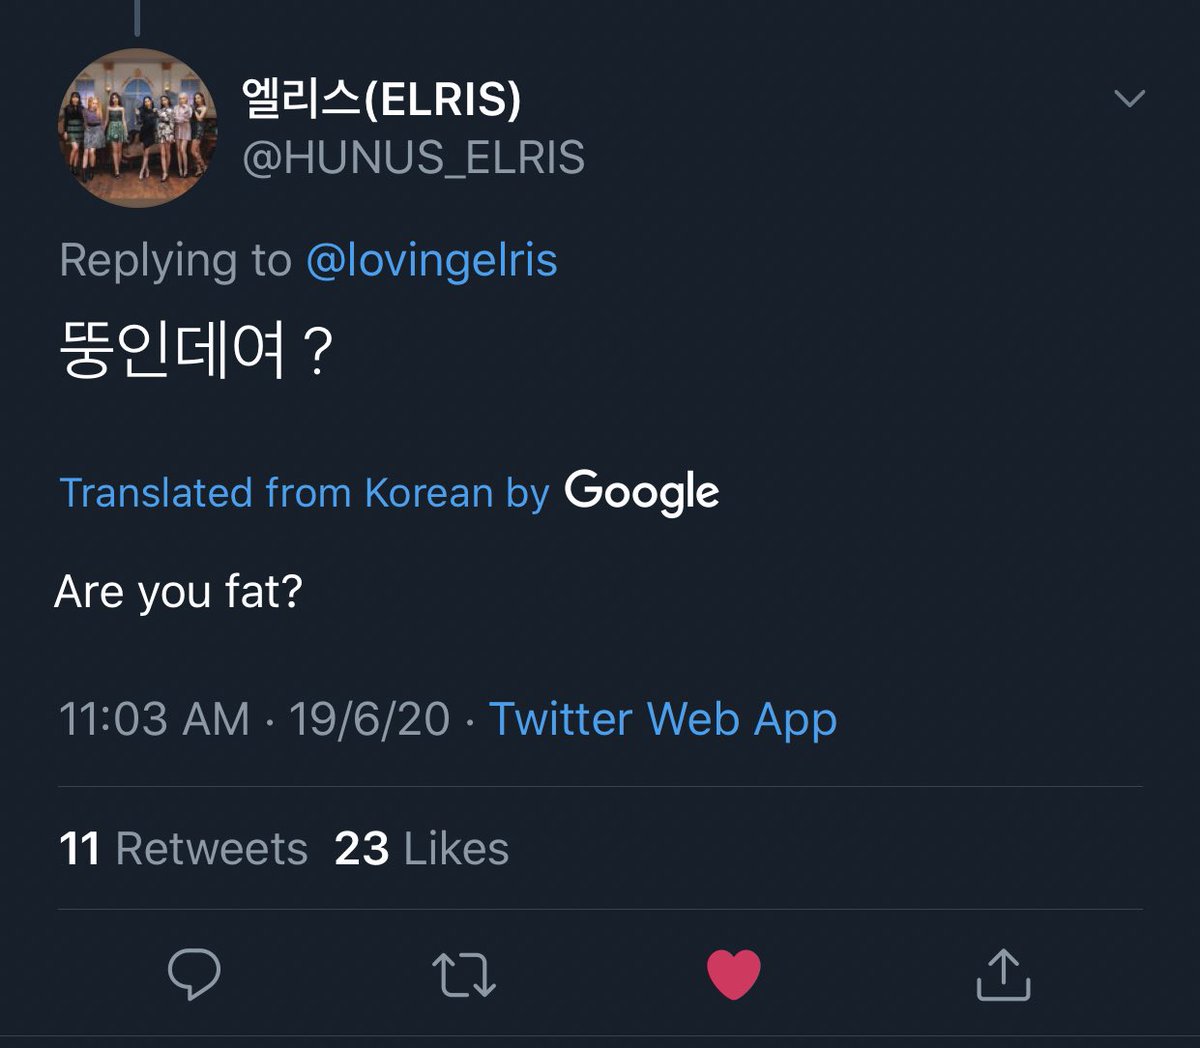
Task: Open the 엘리스(ELRIS) display name
Action: tap(382, 99)
